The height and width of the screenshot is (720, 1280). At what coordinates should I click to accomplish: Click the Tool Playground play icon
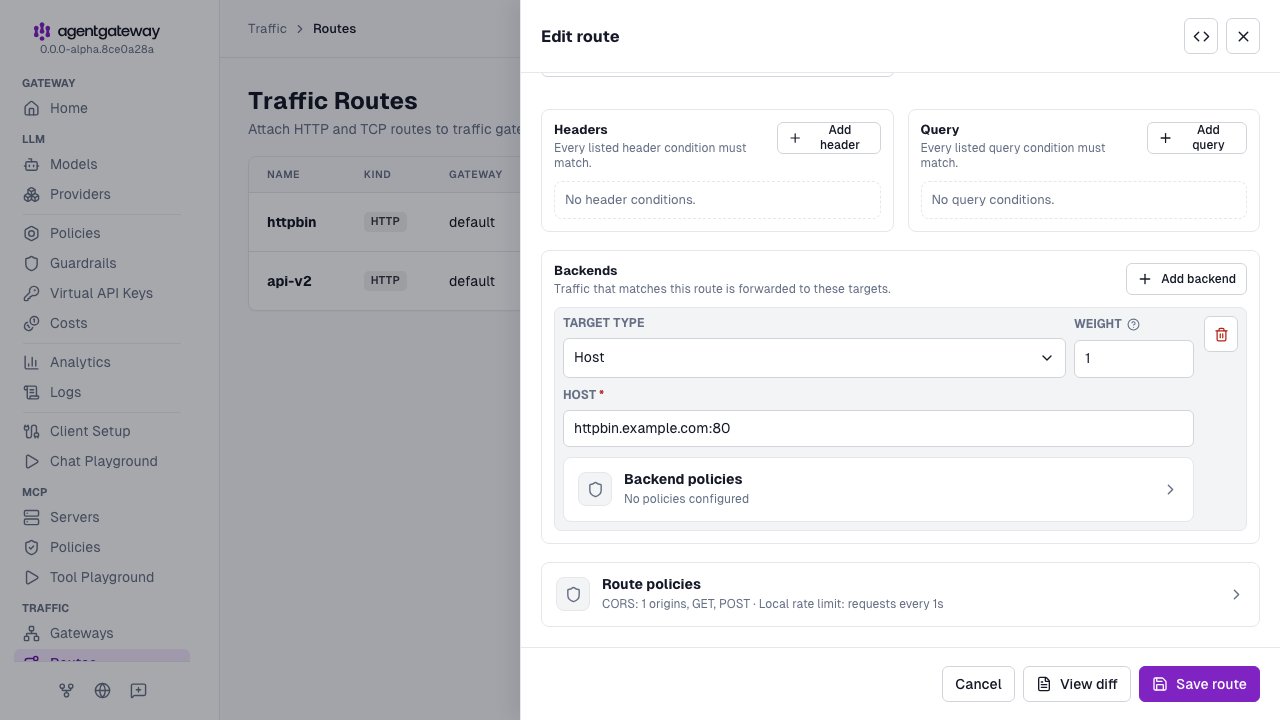click(x=31, y=577)
